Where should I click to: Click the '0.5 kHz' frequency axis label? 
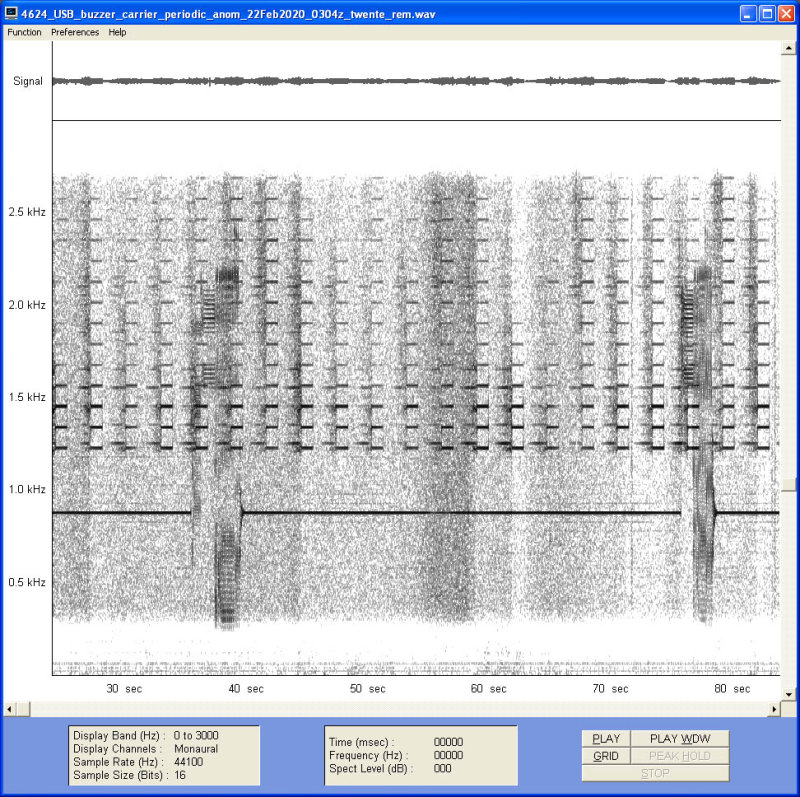[x=27, y=582]
